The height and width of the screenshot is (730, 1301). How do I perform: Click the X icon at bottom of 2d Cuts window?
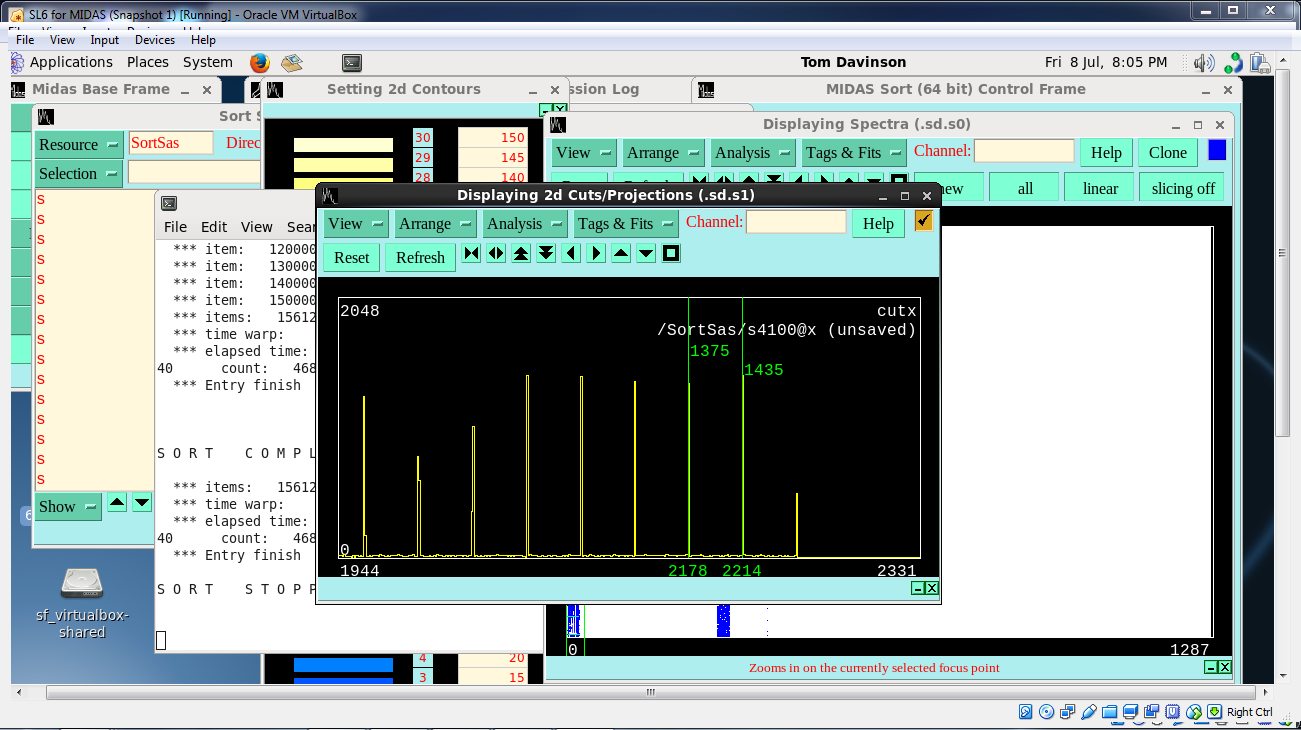[932, 589]
